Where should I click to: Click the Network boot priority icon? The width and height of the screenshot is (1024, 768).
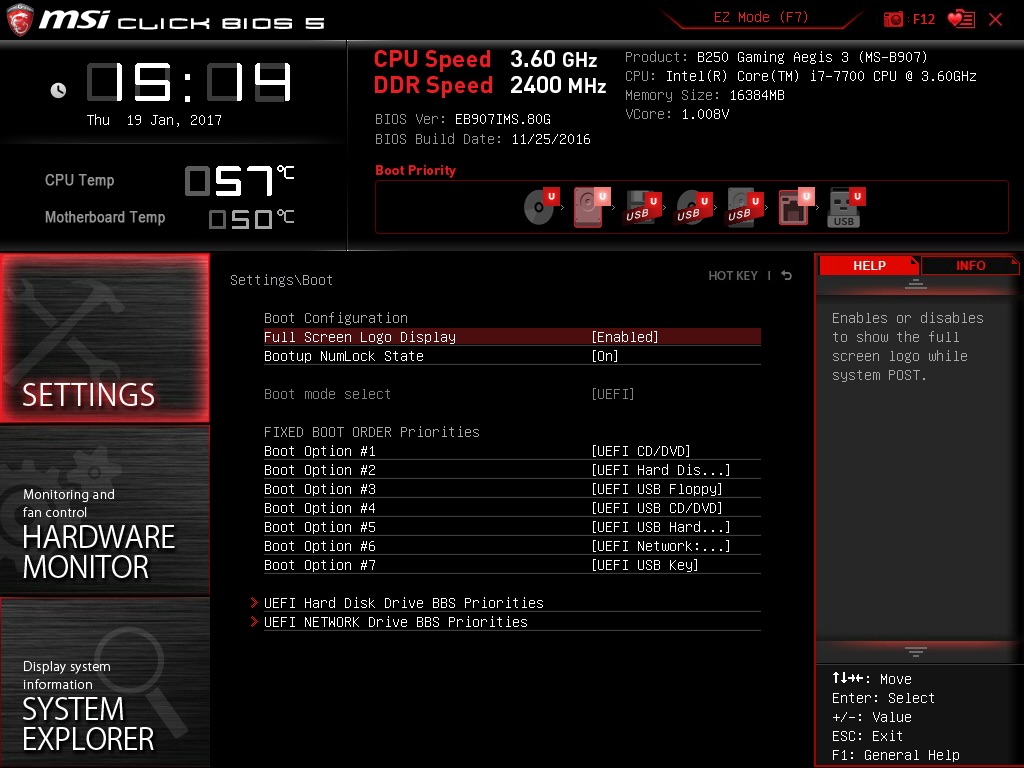click(x=796, y=207)
